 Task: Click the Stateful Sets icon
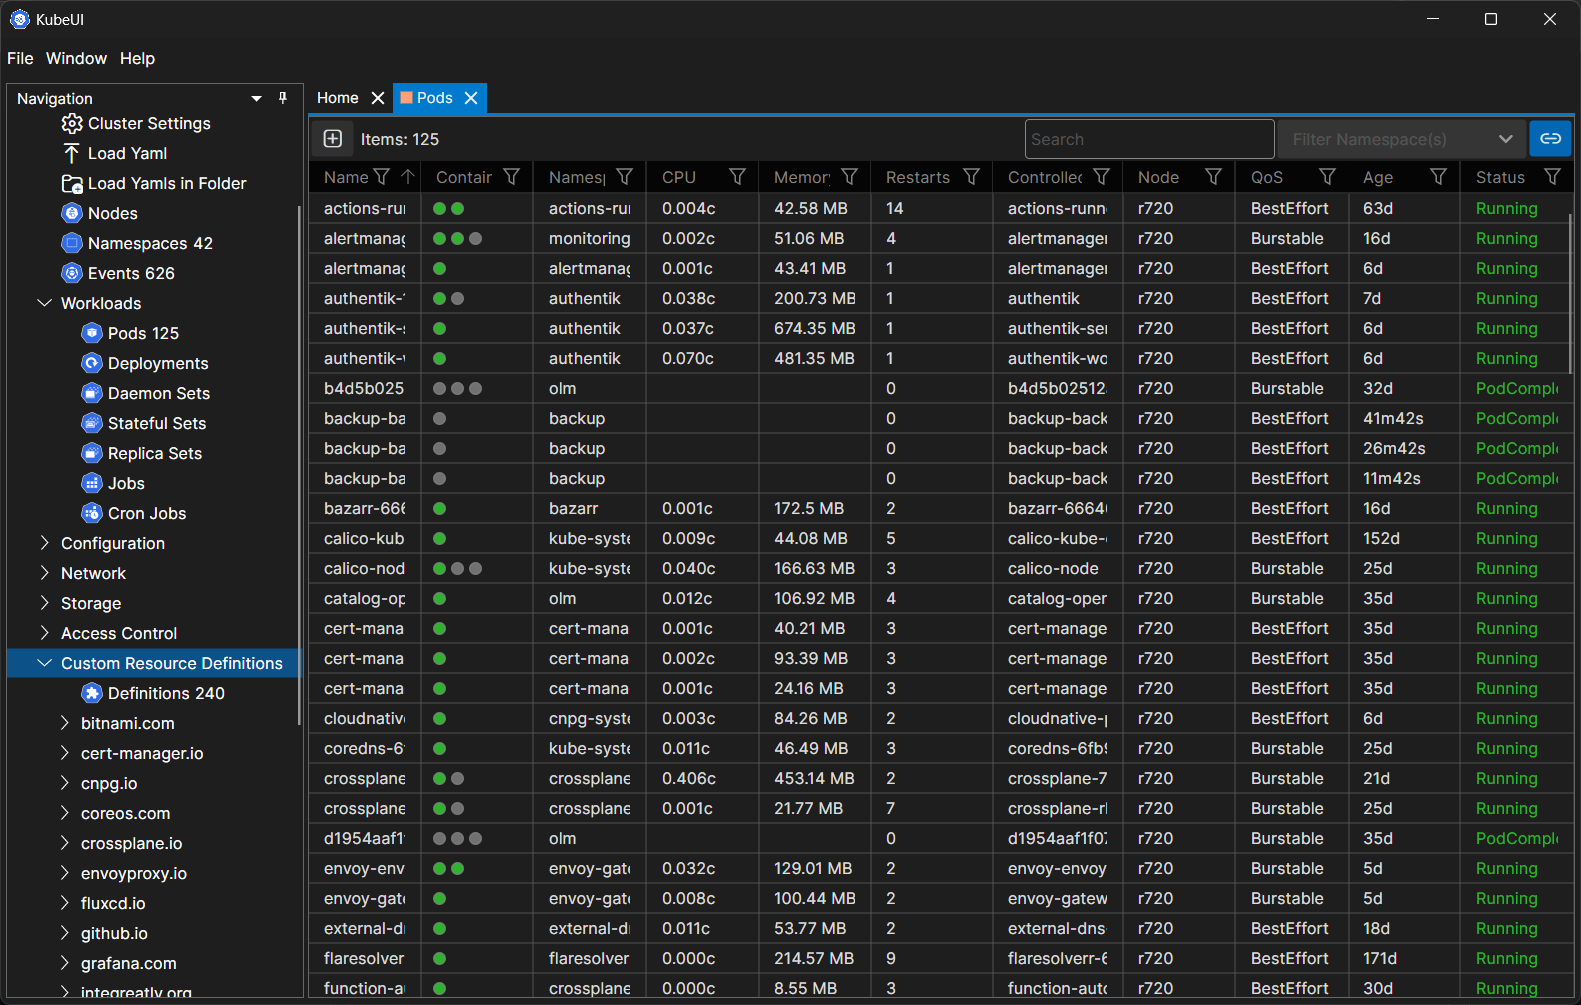click(92, 423)
